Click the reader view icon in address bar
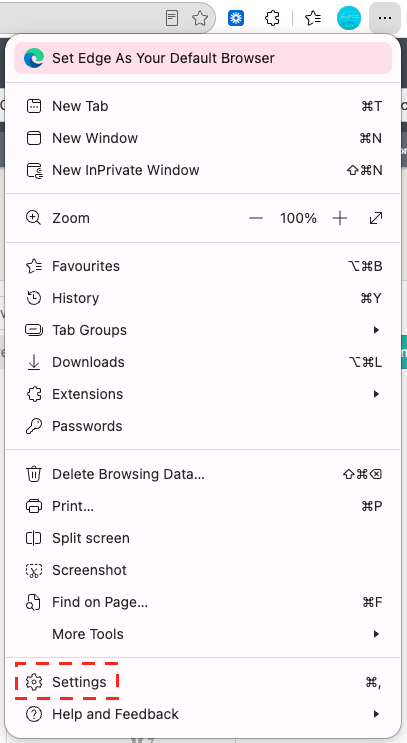The image size is (407, 743). pyautogui.click(x=172, y=18)
